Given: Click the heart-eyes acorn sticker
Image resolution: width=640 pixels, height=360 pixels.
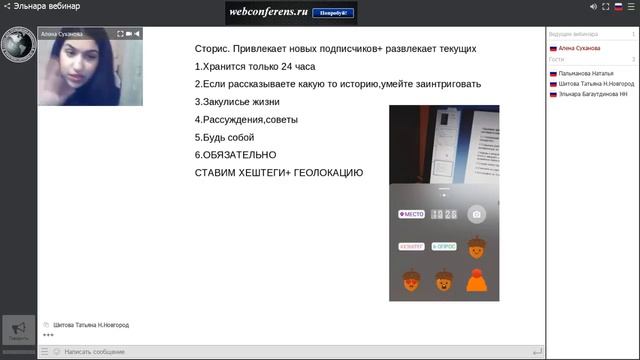Looking at the screenshot, I should click(411, 280).
